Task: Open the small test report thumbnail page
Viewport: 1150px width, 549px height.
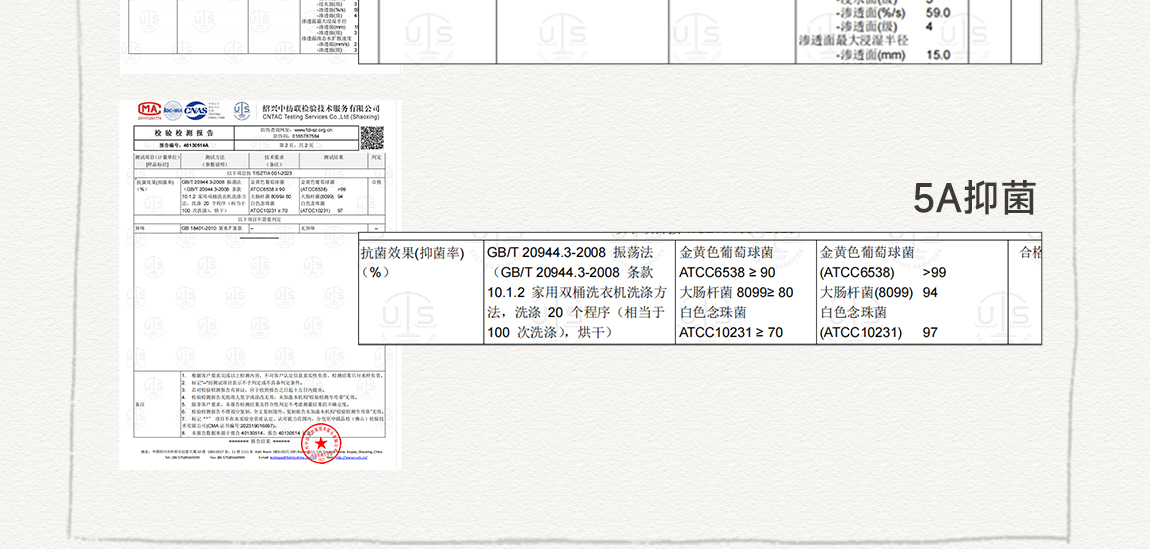Action: [261, 284]
